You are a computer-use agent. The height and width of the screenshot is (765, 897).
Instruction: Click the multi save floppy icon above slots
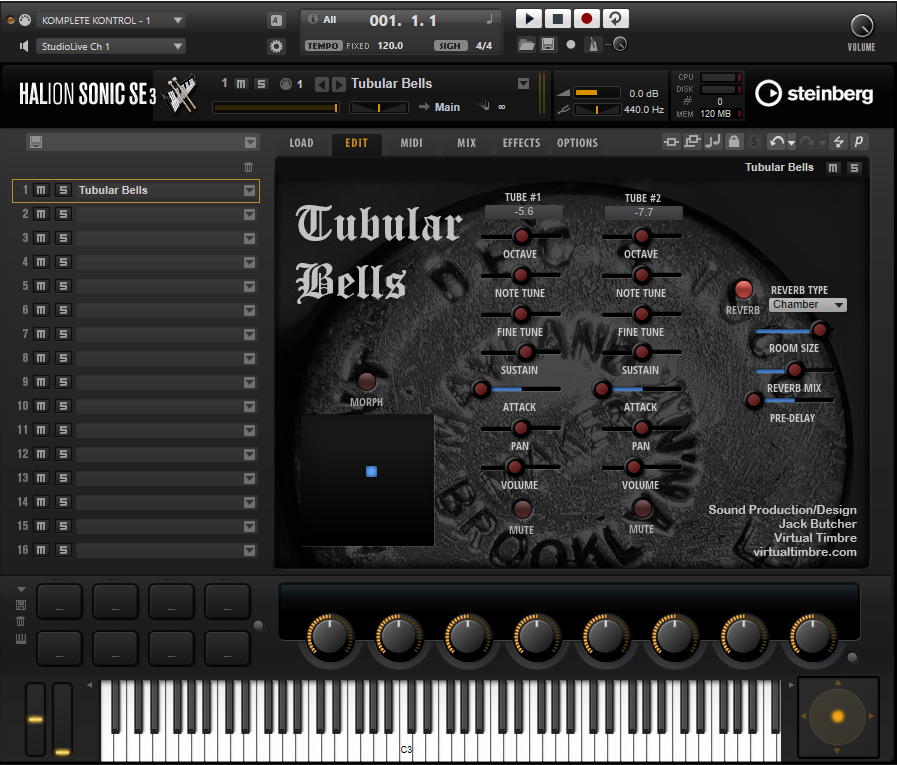point(36,142)
